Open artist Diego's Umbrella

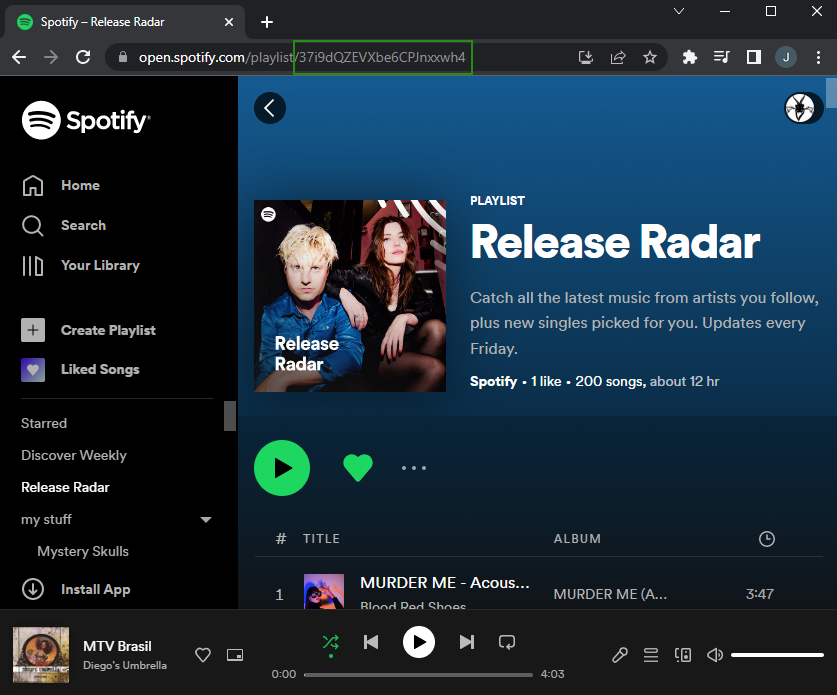(x=125, y=666)
